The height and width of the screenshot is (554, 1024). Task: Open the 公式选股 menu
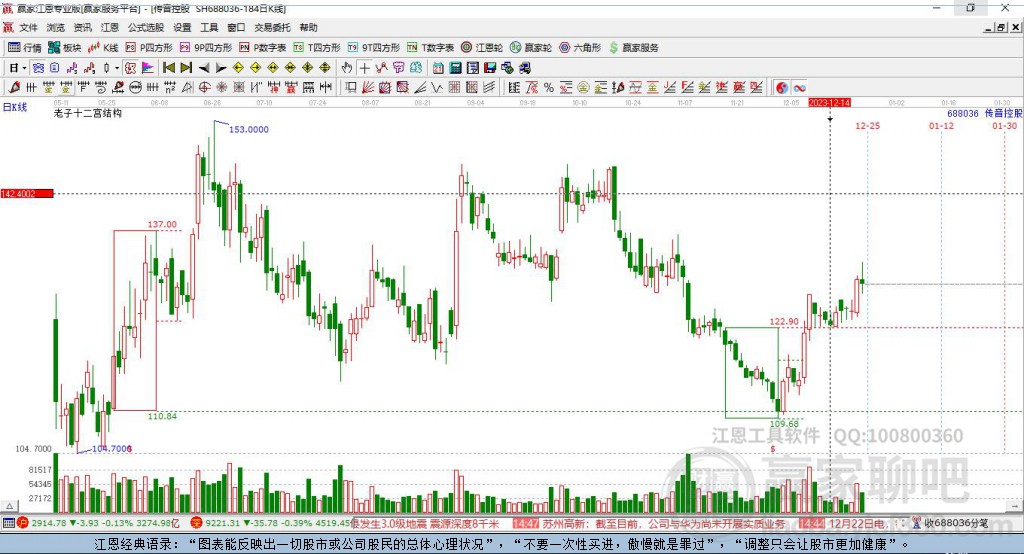(x=146, y=27)
